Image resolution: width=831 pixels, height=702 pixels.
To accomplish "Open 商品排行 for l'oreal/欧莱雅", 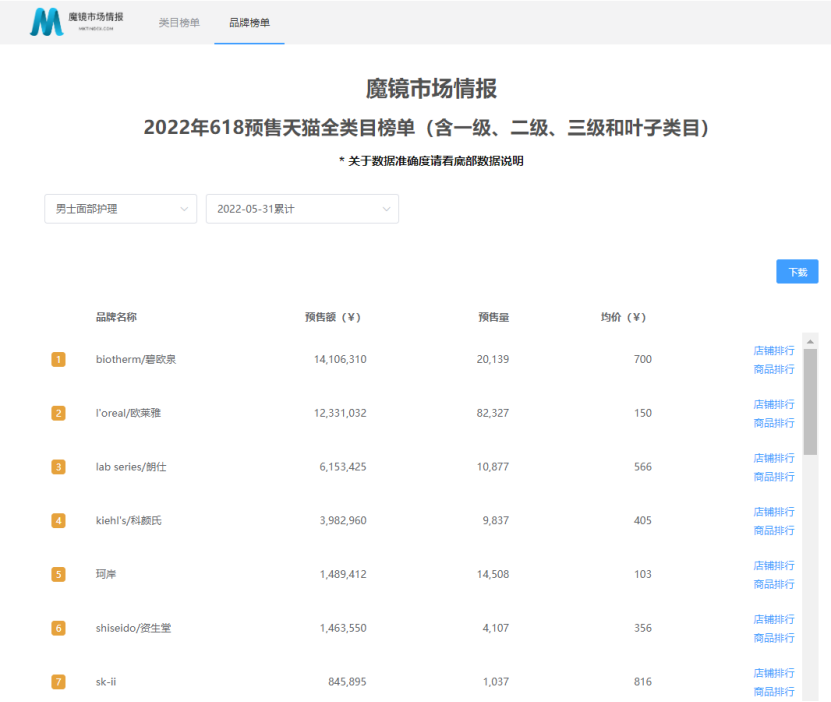I will coord(774,423).
